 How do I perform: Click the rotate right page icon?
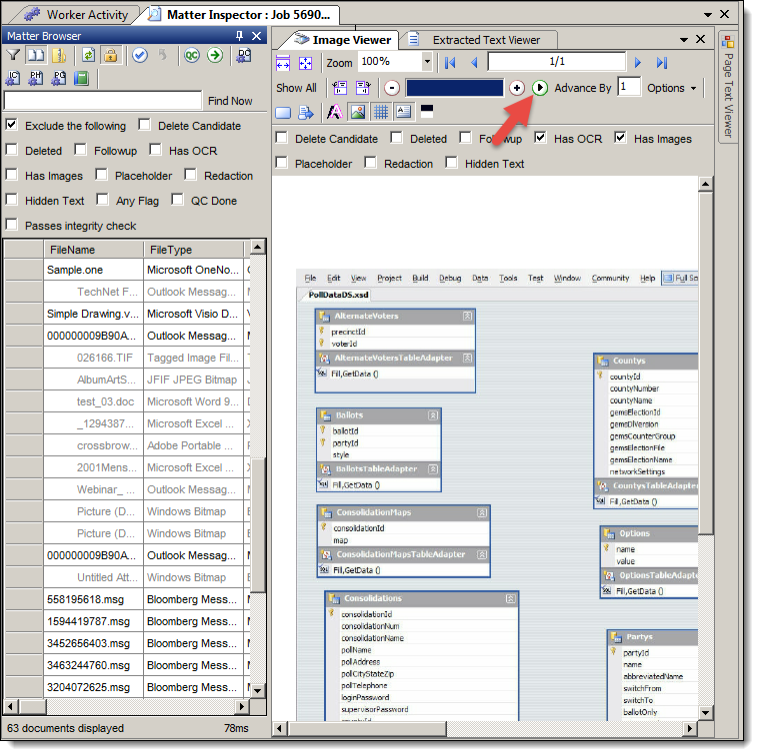coord(363,88)
